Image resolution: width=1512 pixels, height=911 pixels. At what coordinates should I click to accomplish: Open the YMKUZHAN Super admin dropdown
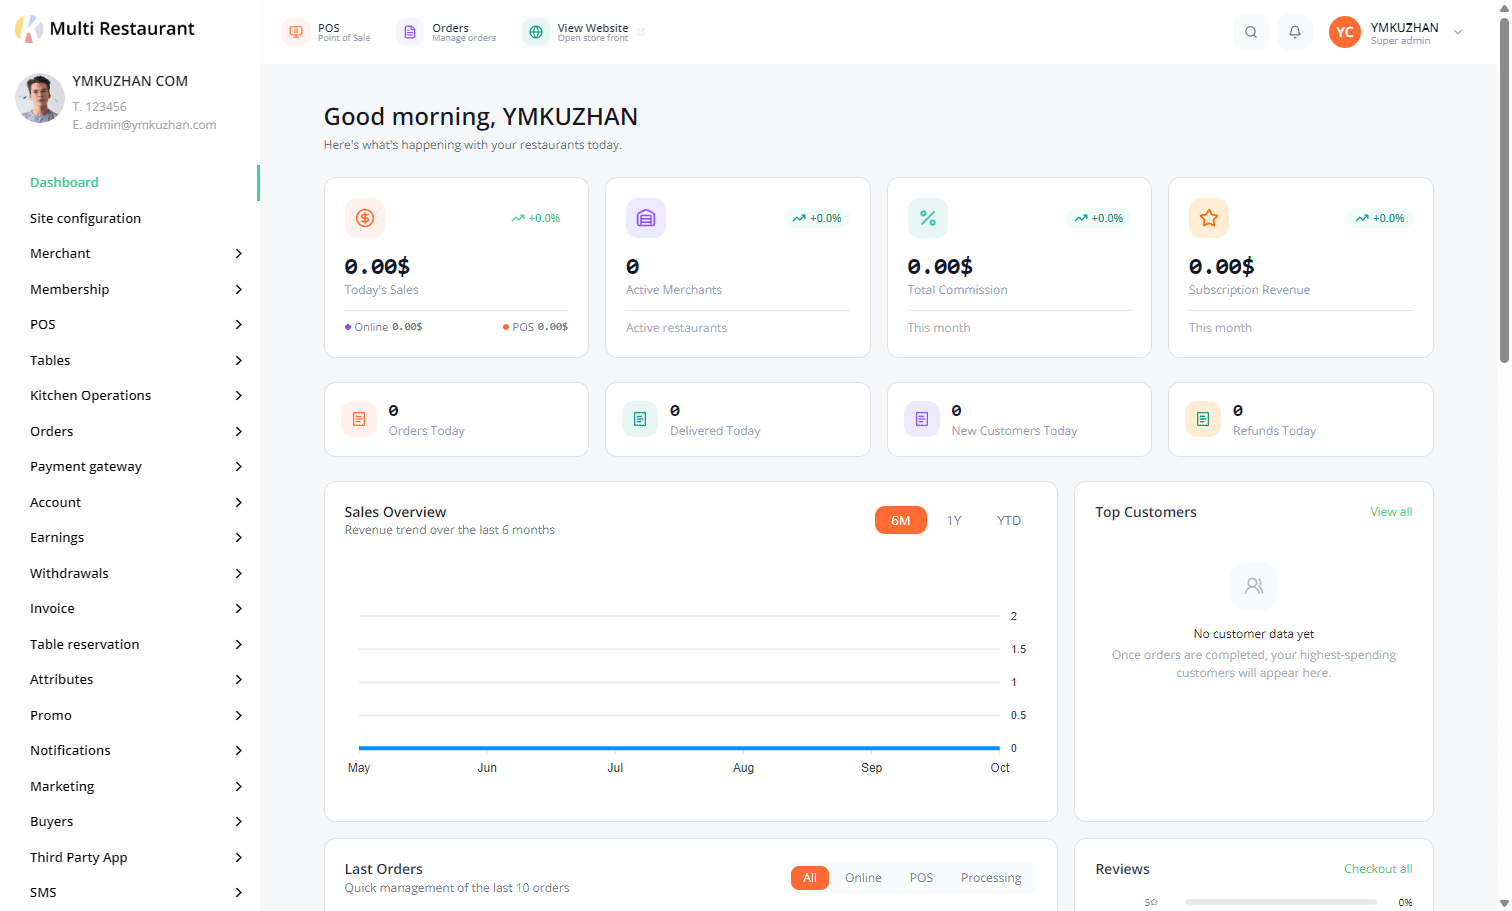[1397, 32]
